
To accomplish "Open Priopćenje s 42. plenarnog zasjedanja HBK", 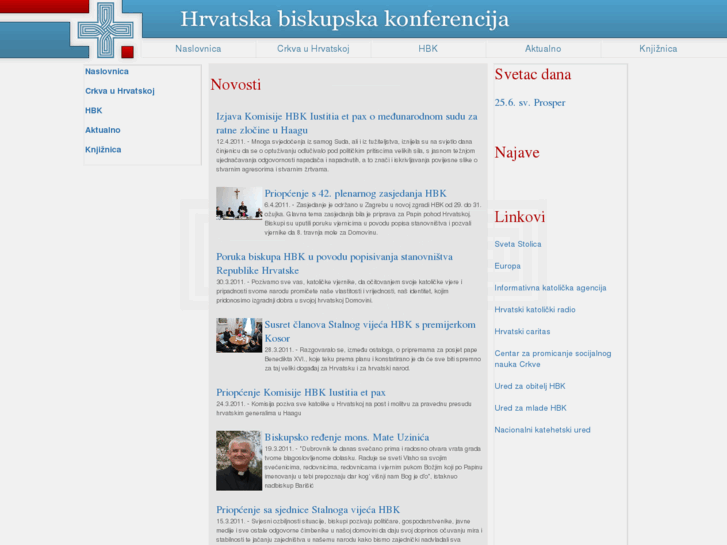I will point(355,193).
